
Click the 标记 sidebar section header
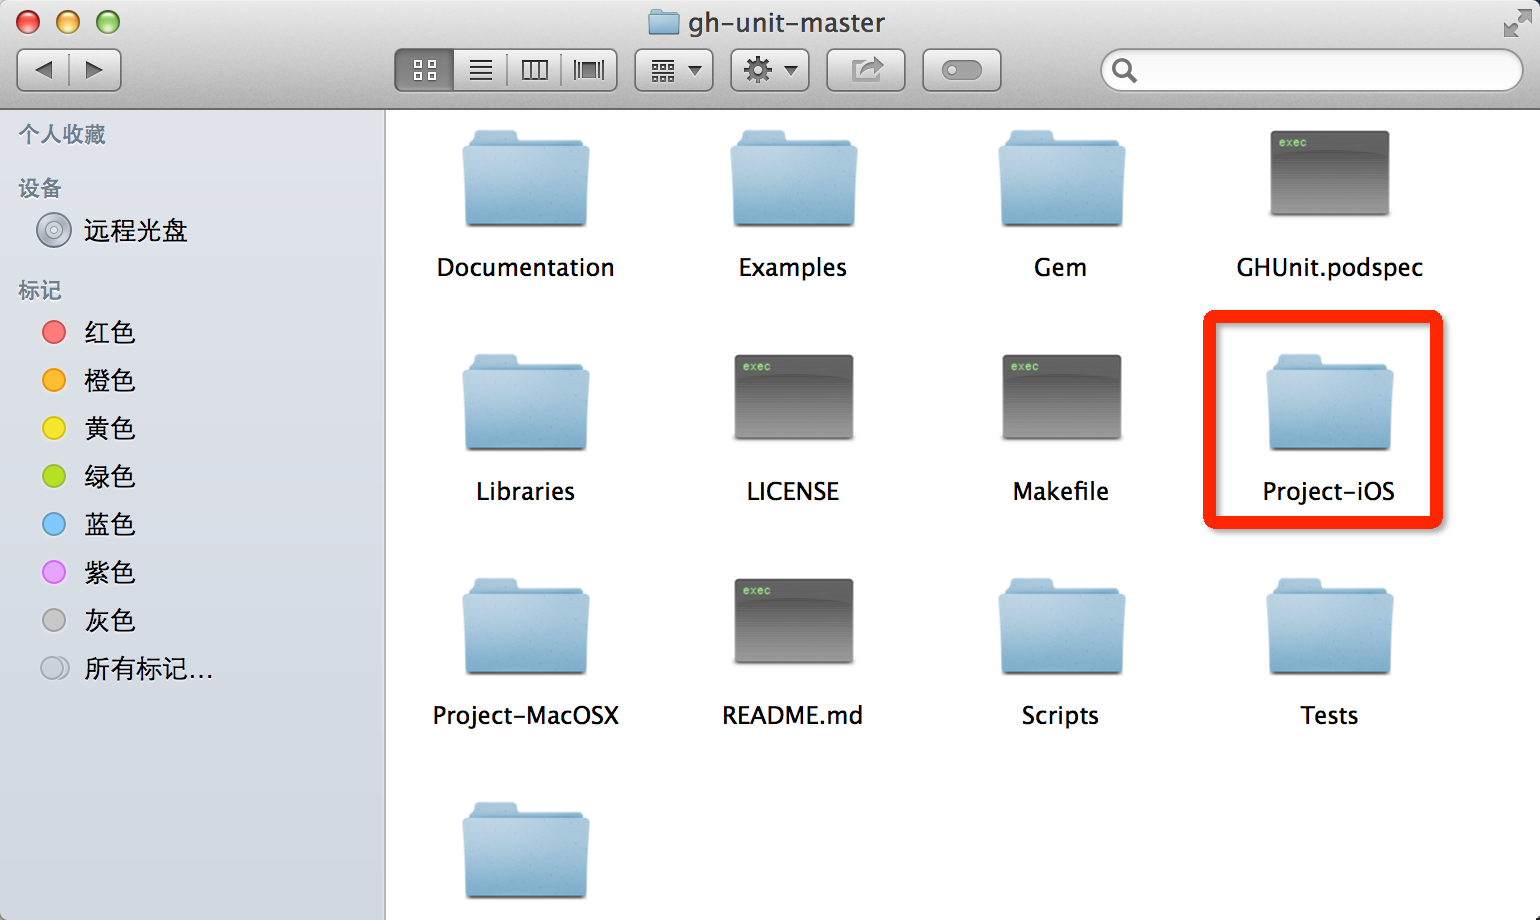(40, 290)
